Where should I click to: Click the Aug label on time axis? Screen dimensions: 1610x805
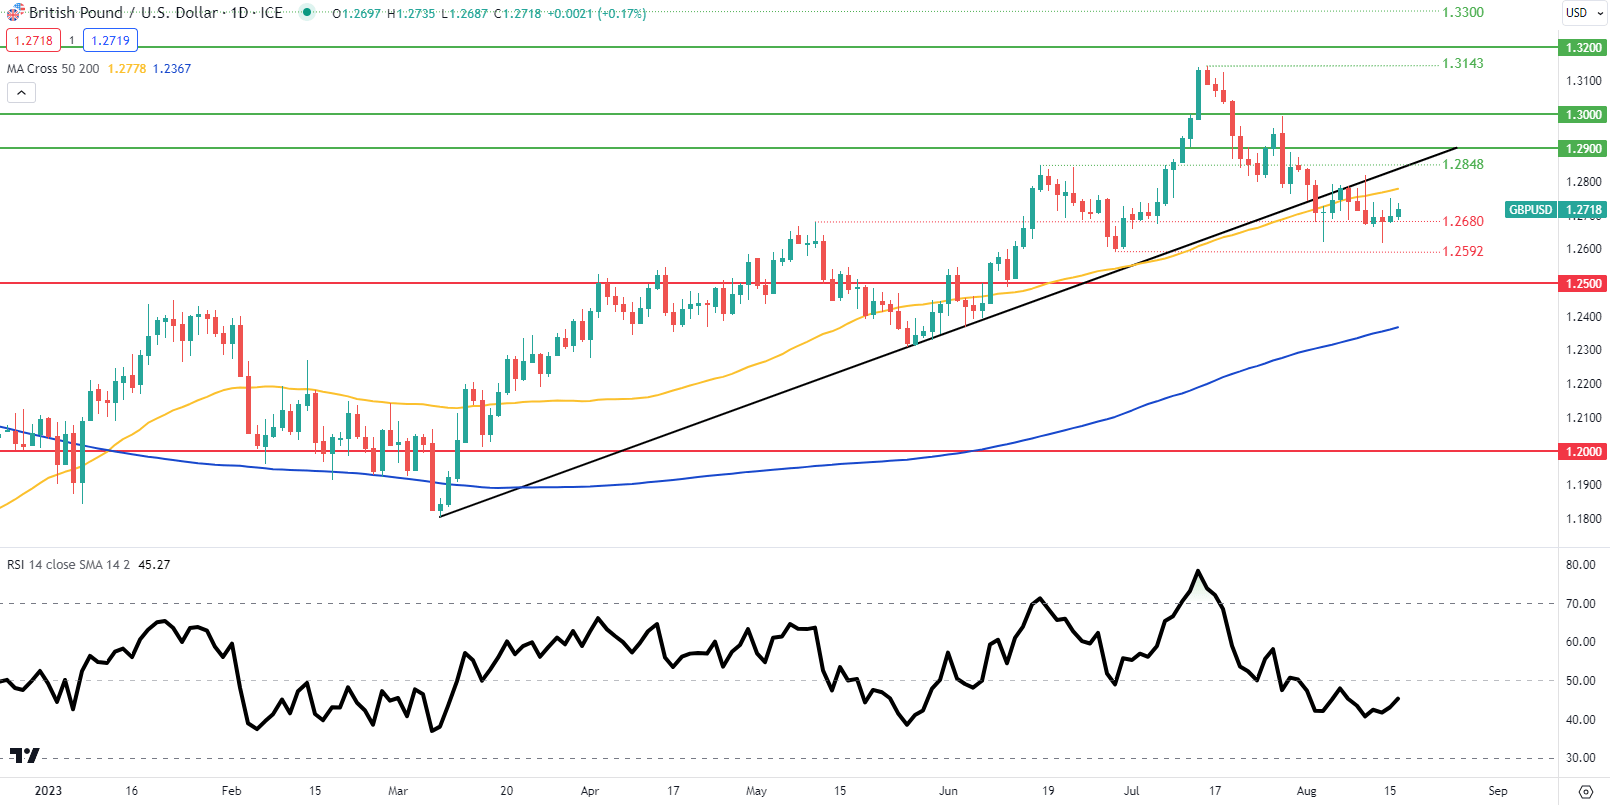(1306, 791)
